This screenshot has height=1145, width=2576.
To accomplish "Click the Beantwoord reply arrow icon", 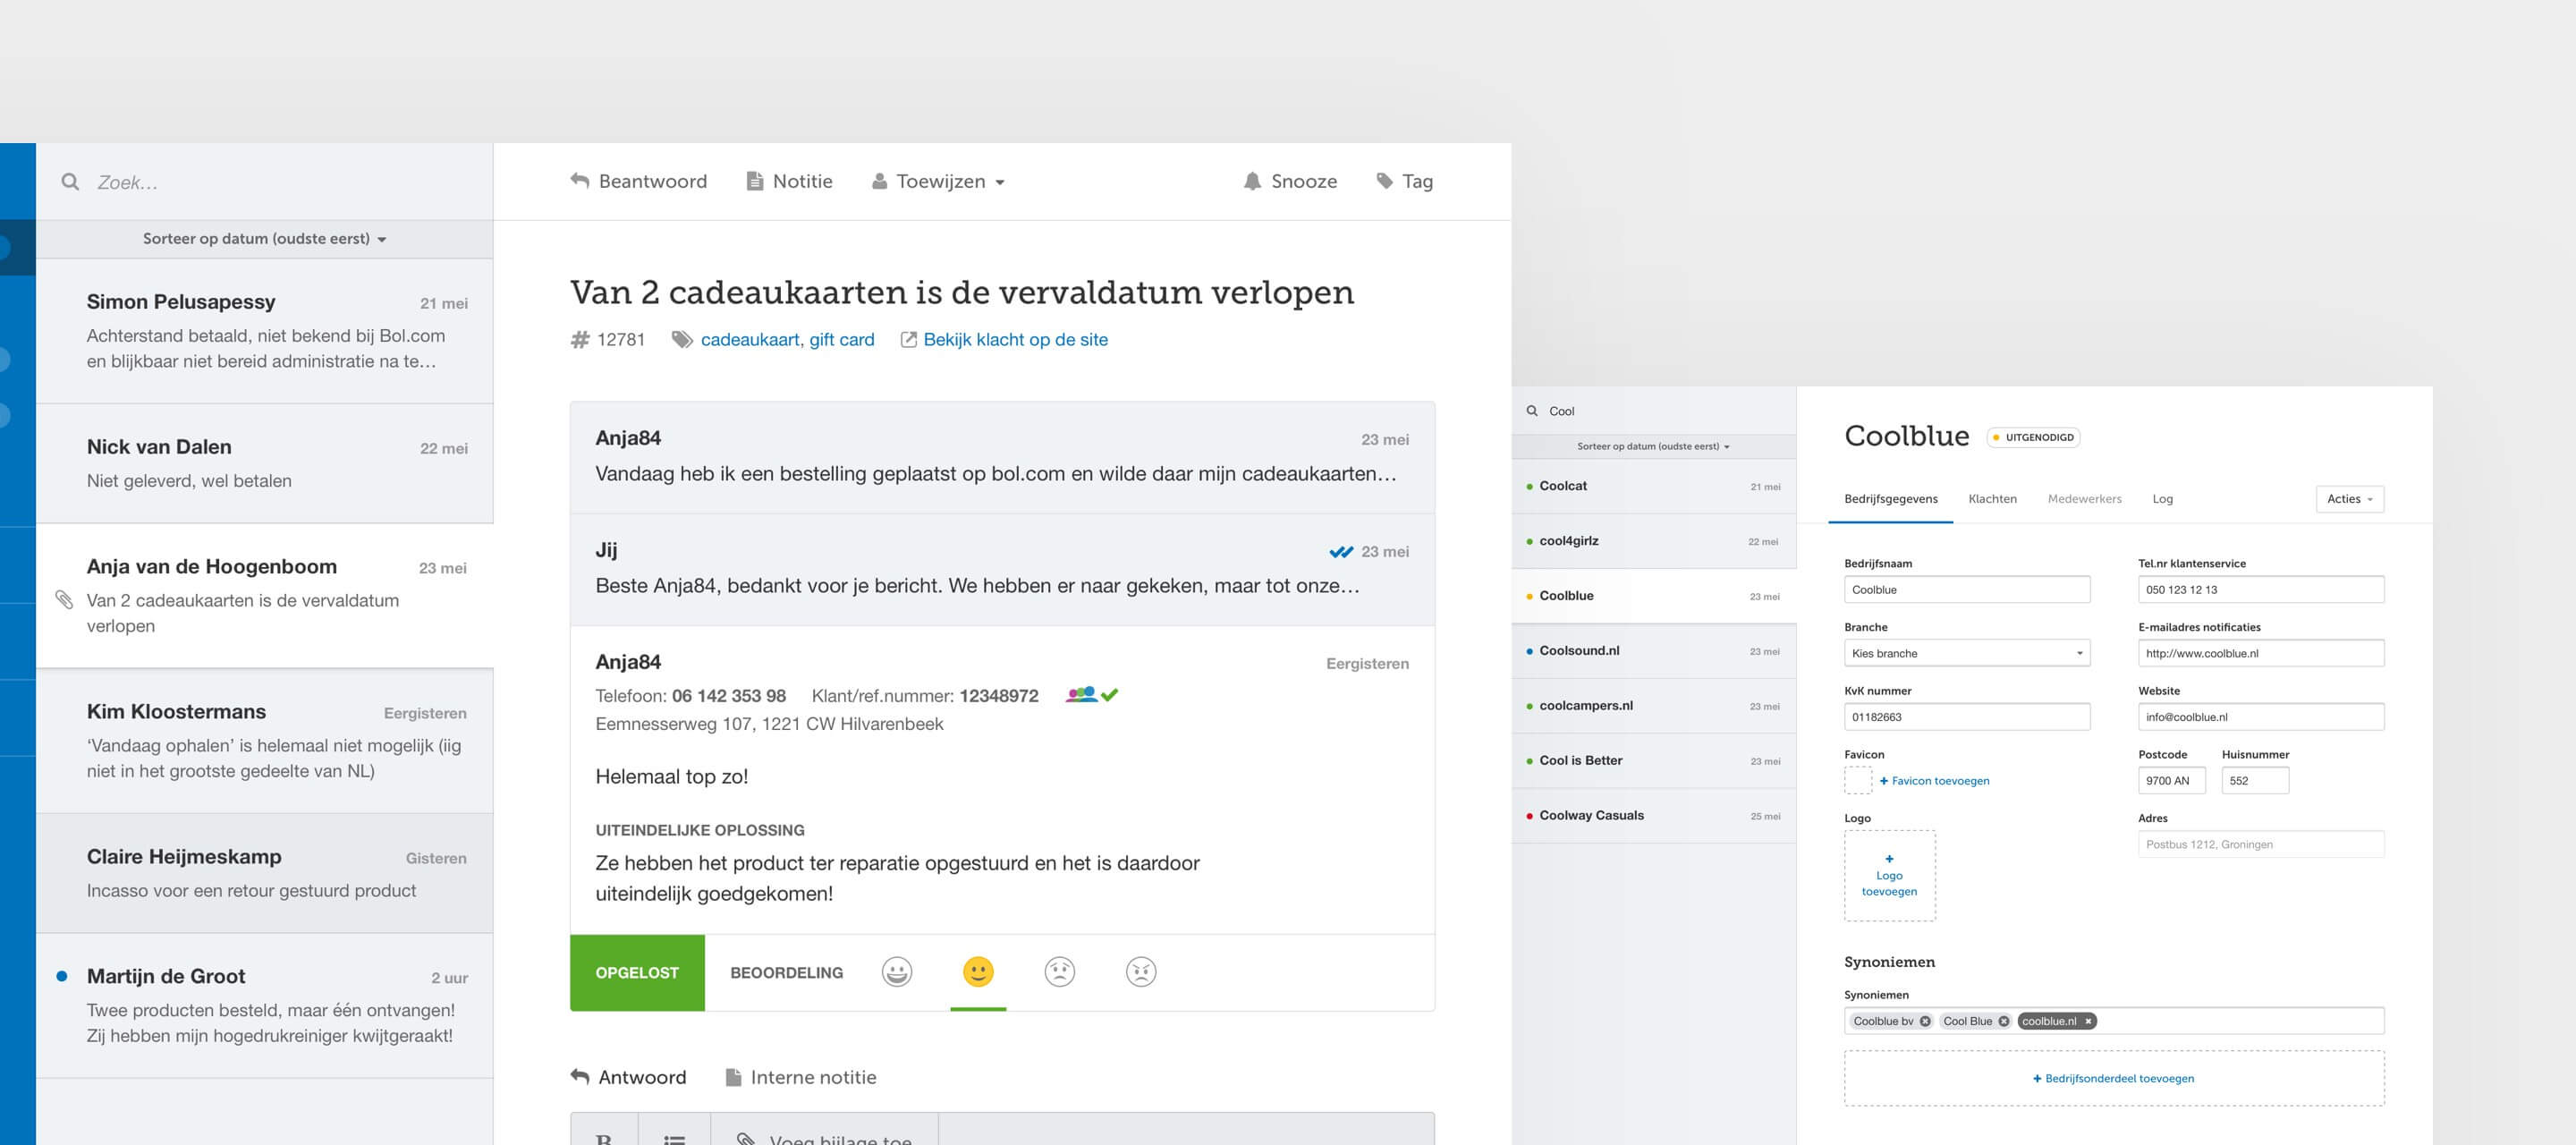I will [579, 181].
